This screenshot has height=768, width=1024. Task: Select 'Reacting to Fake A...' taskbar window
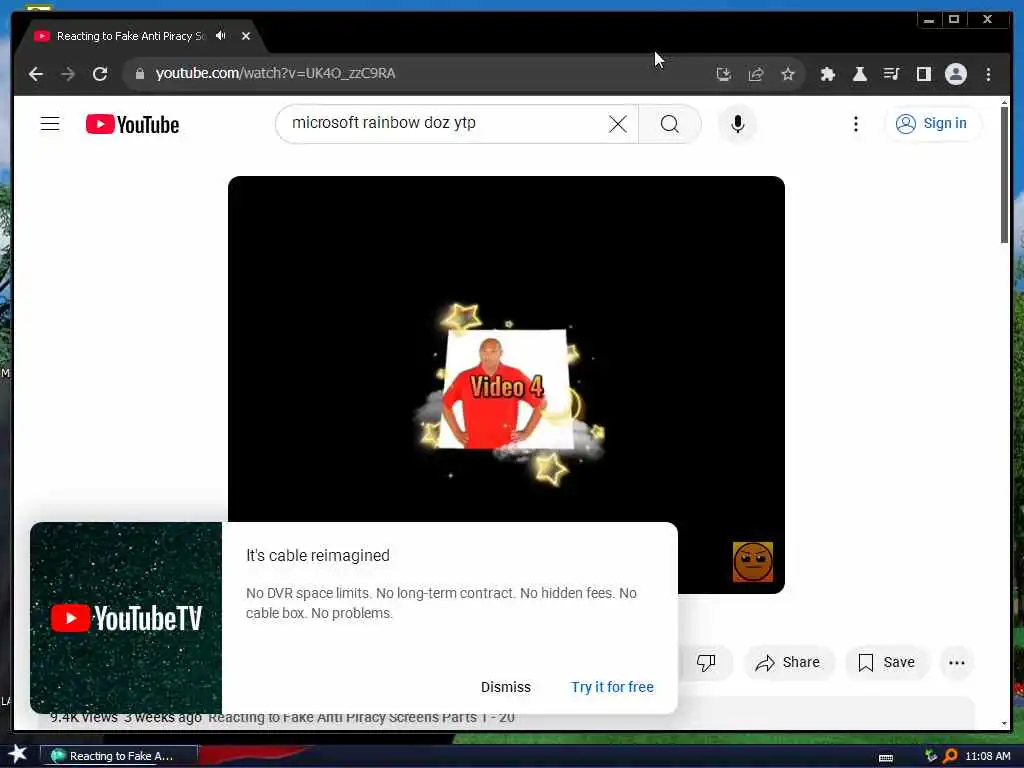(x=119, y=756)
